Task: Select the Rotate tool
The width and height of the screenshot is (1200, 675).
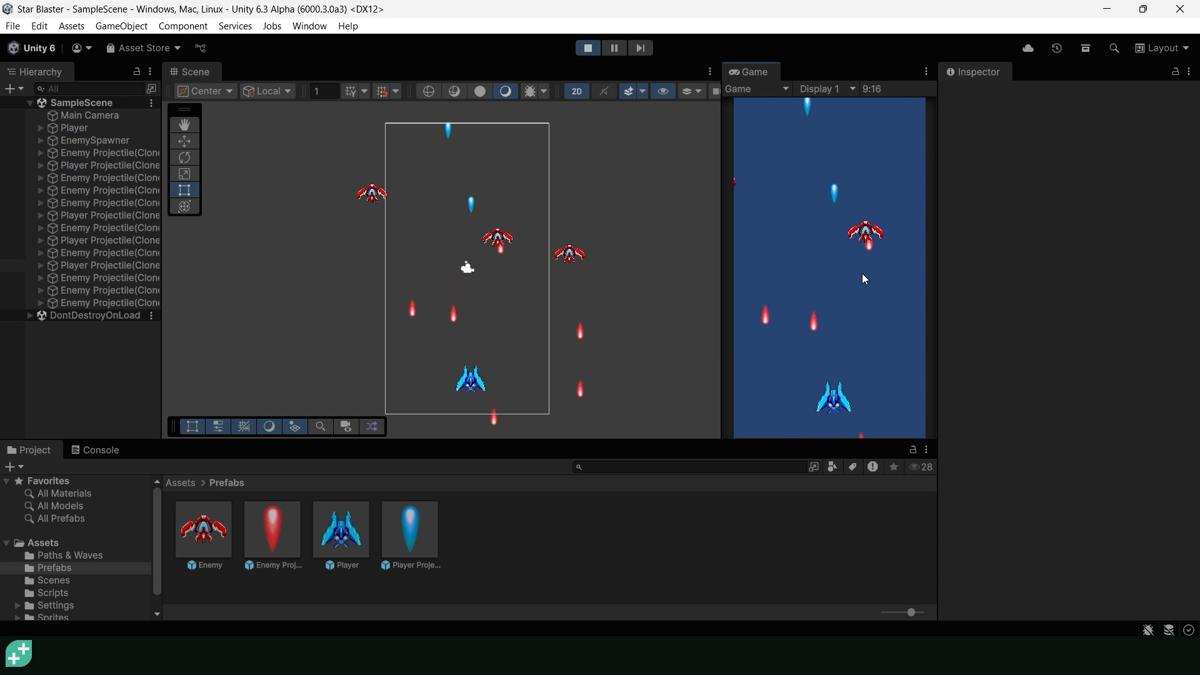Action: 184,157
